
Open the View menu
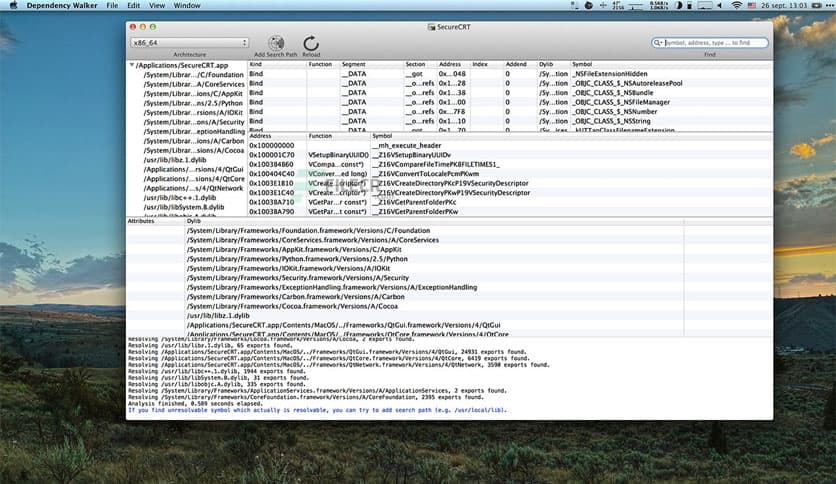[x=156, y=5]
